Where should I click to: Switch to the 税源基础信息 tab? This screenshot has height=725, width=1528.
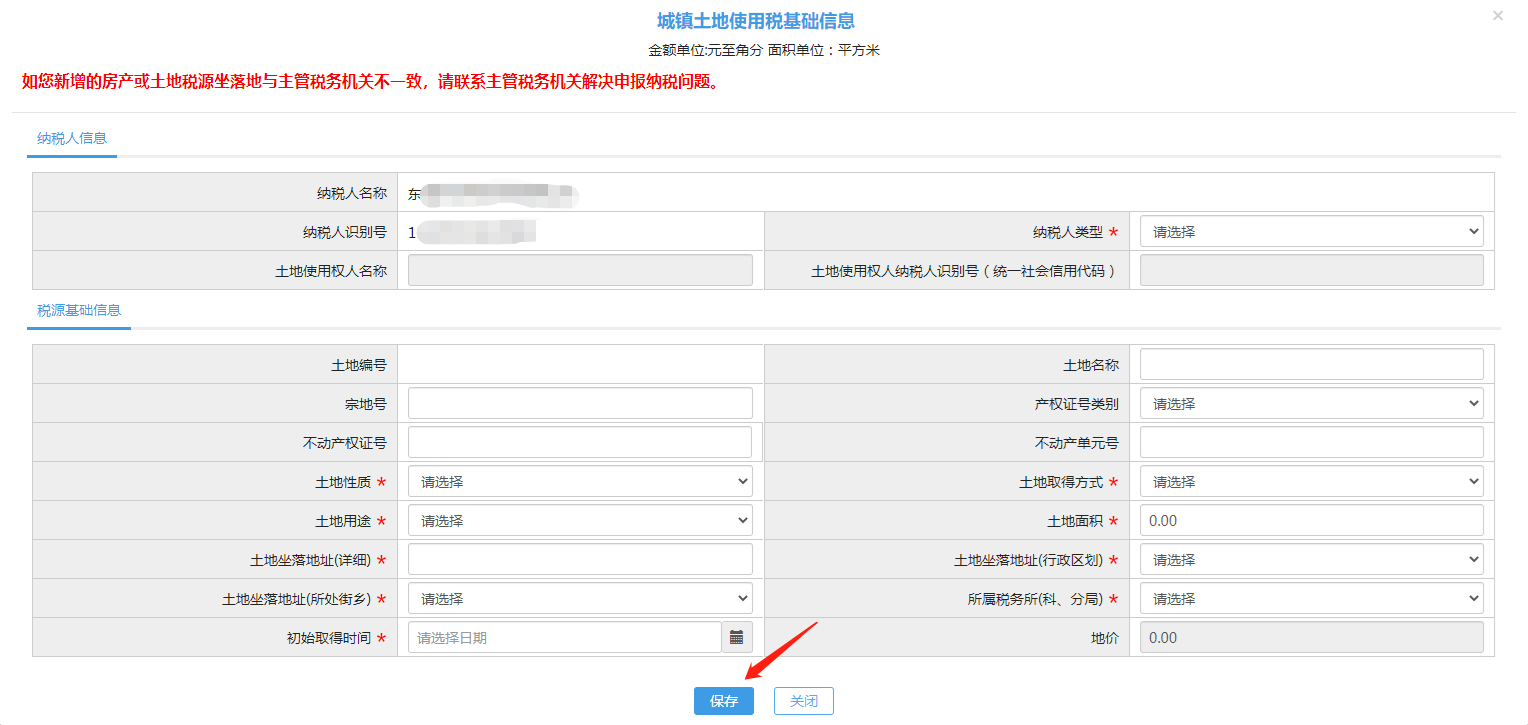79,311
